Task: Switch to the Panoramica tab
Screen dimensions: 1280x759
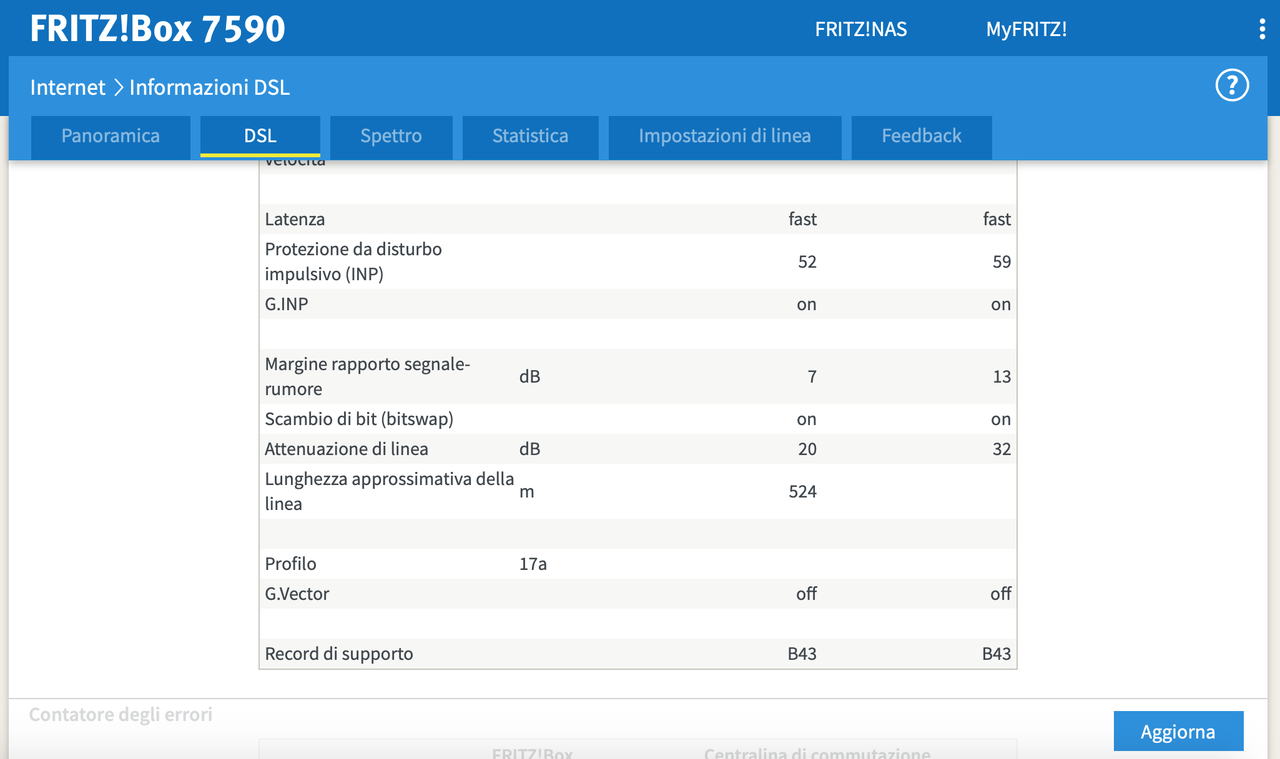Action: click(x=110, y=136)
